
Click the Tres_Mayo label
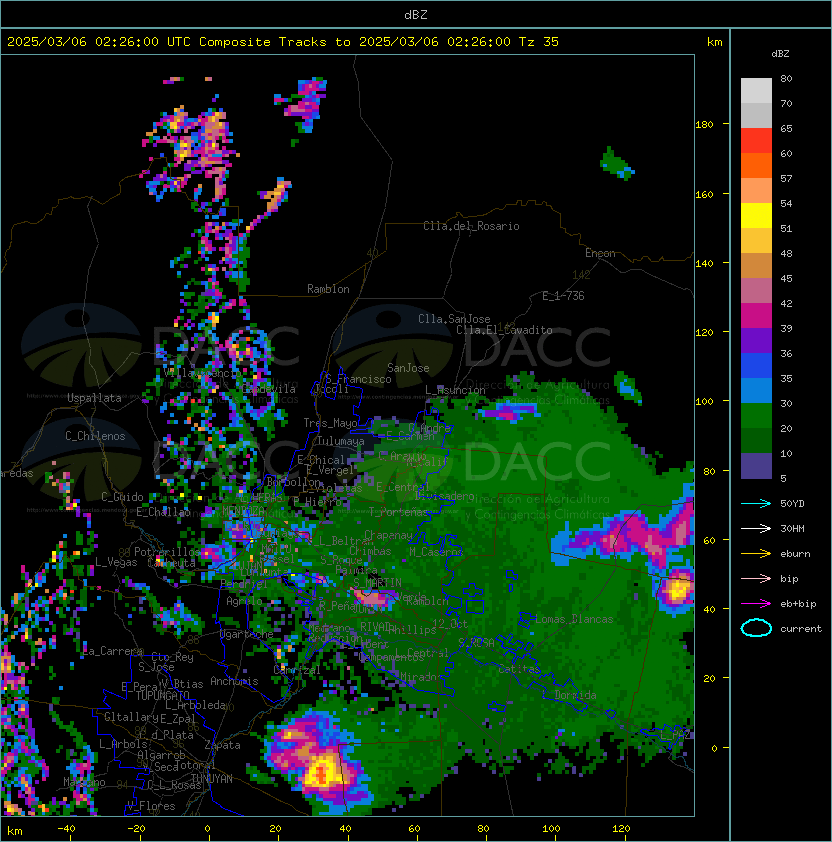tap(330, 423)
